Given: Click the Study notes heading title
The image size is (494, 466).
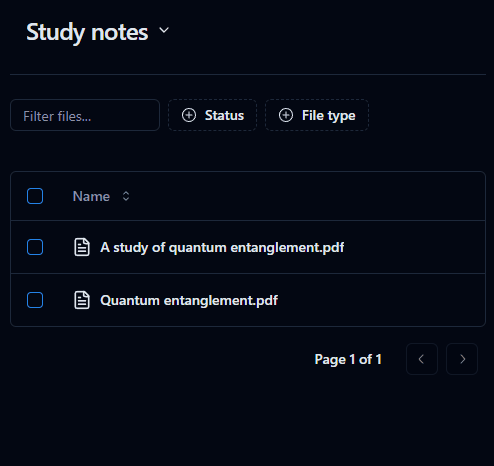Looking at the screenshot, I should [x=87, y=32].
